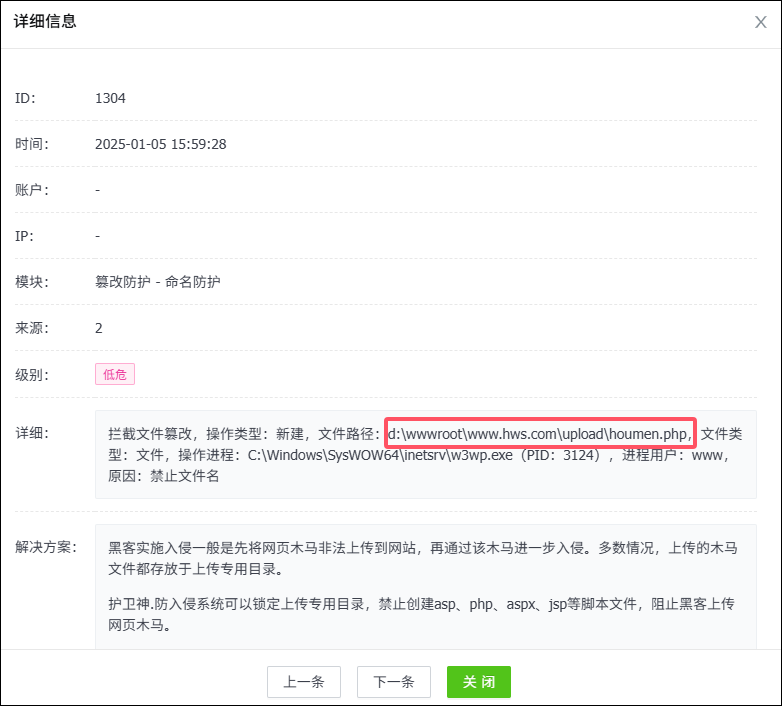Click the 上一条 button

click(x=304, y=682)
